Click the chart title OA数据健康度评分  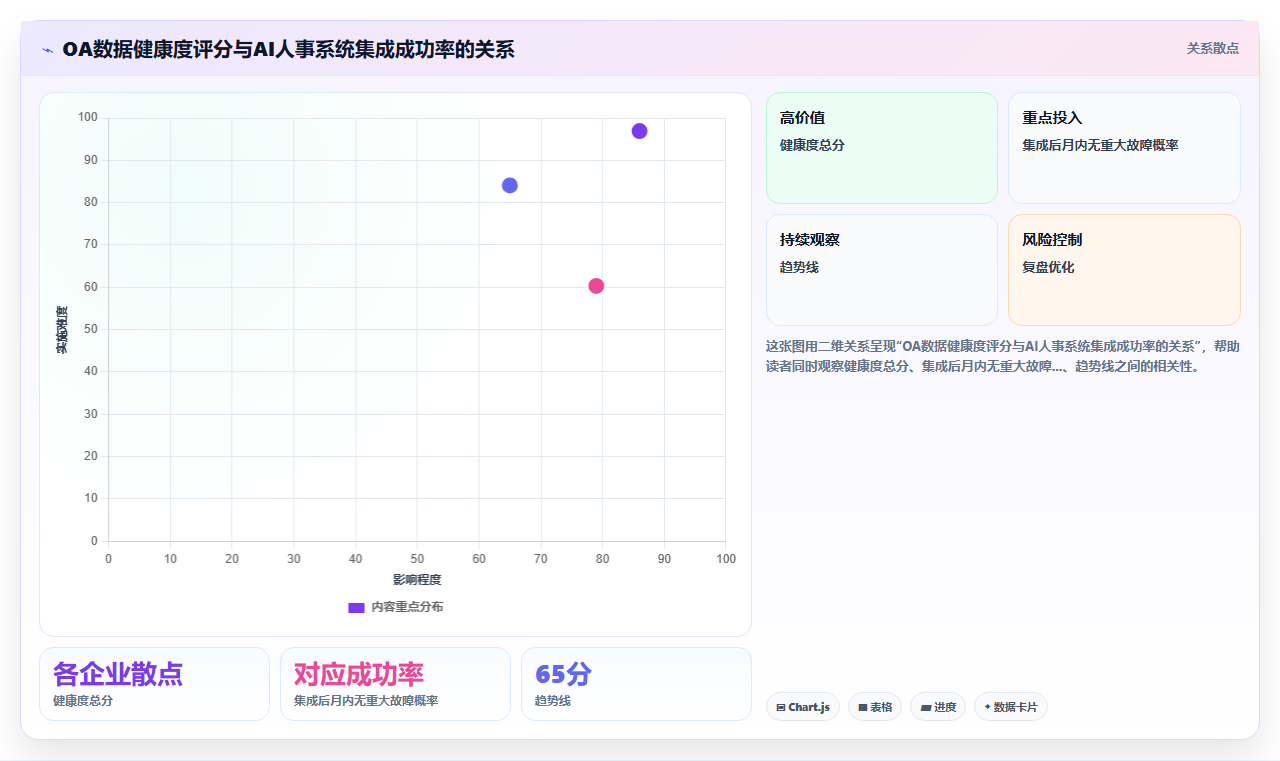[288, 49]
